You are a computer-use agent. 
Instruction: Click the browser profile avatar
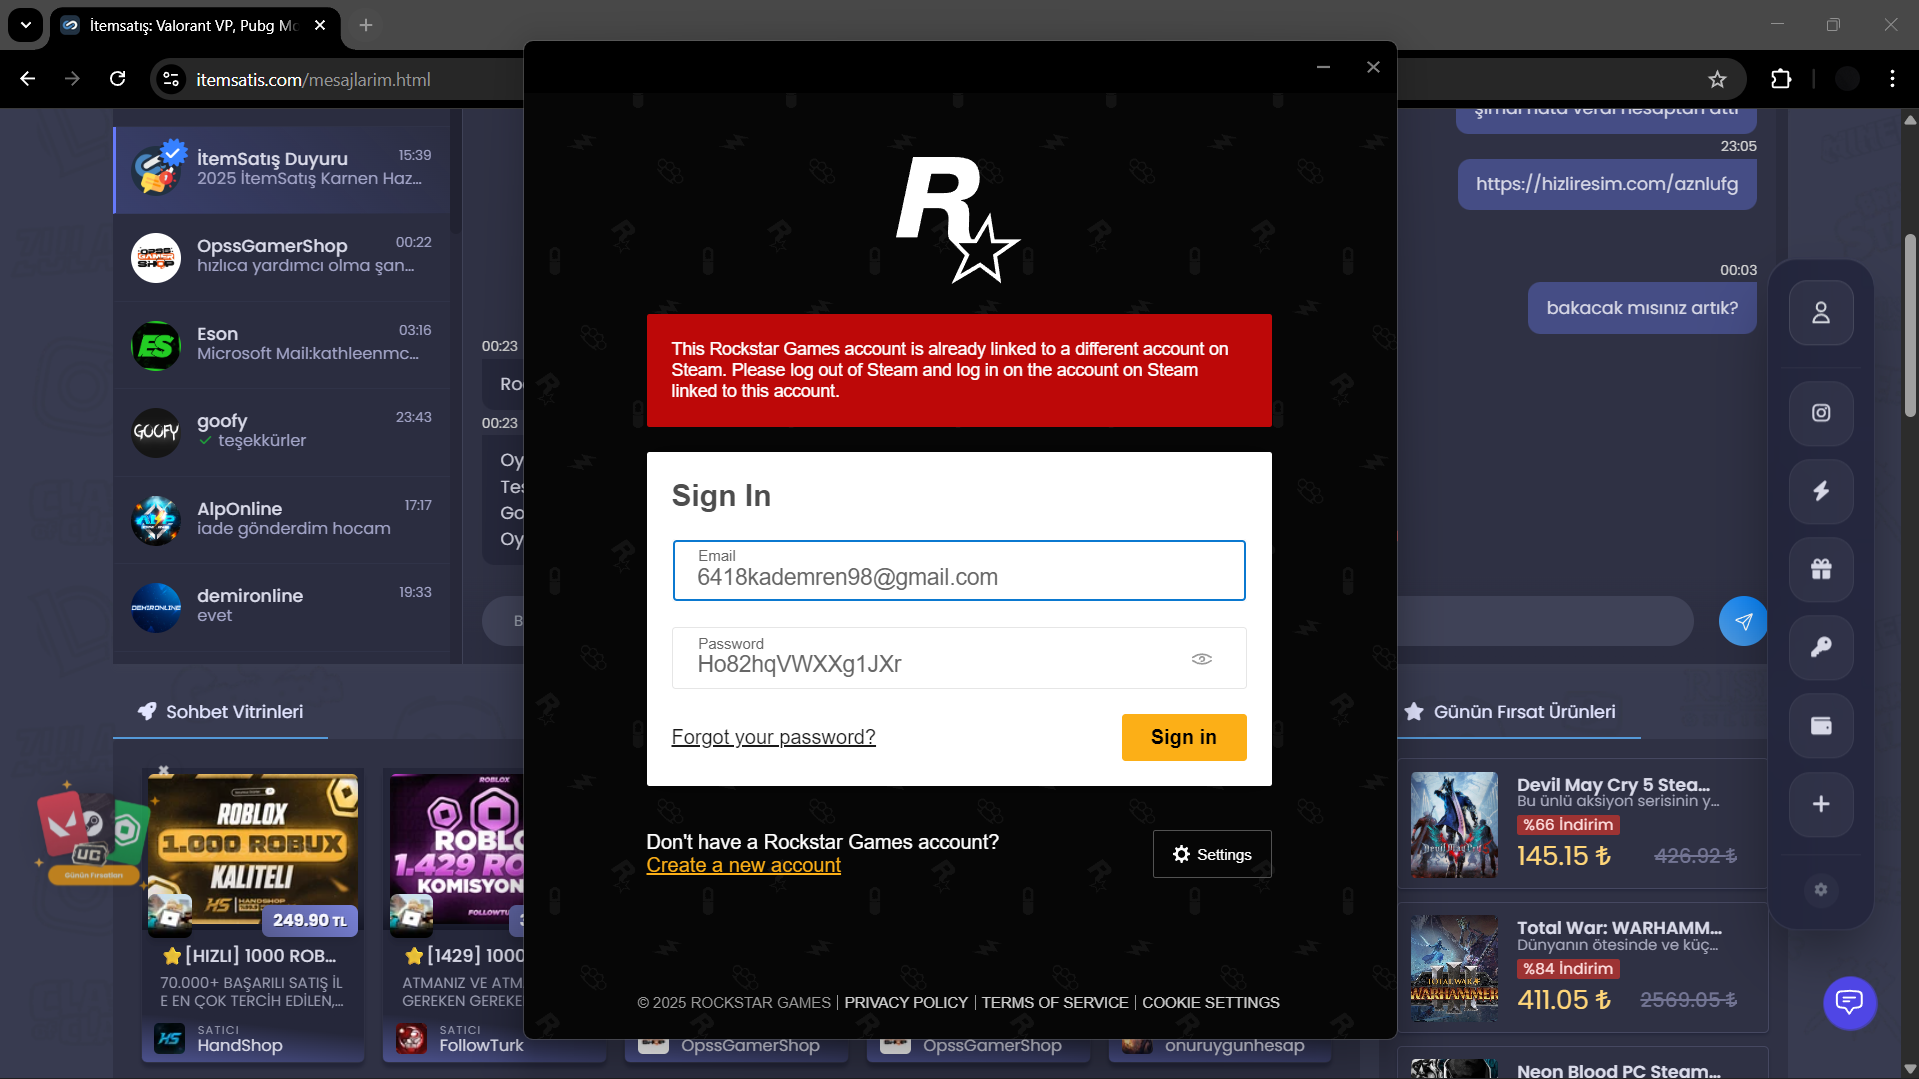(1847, 79)
